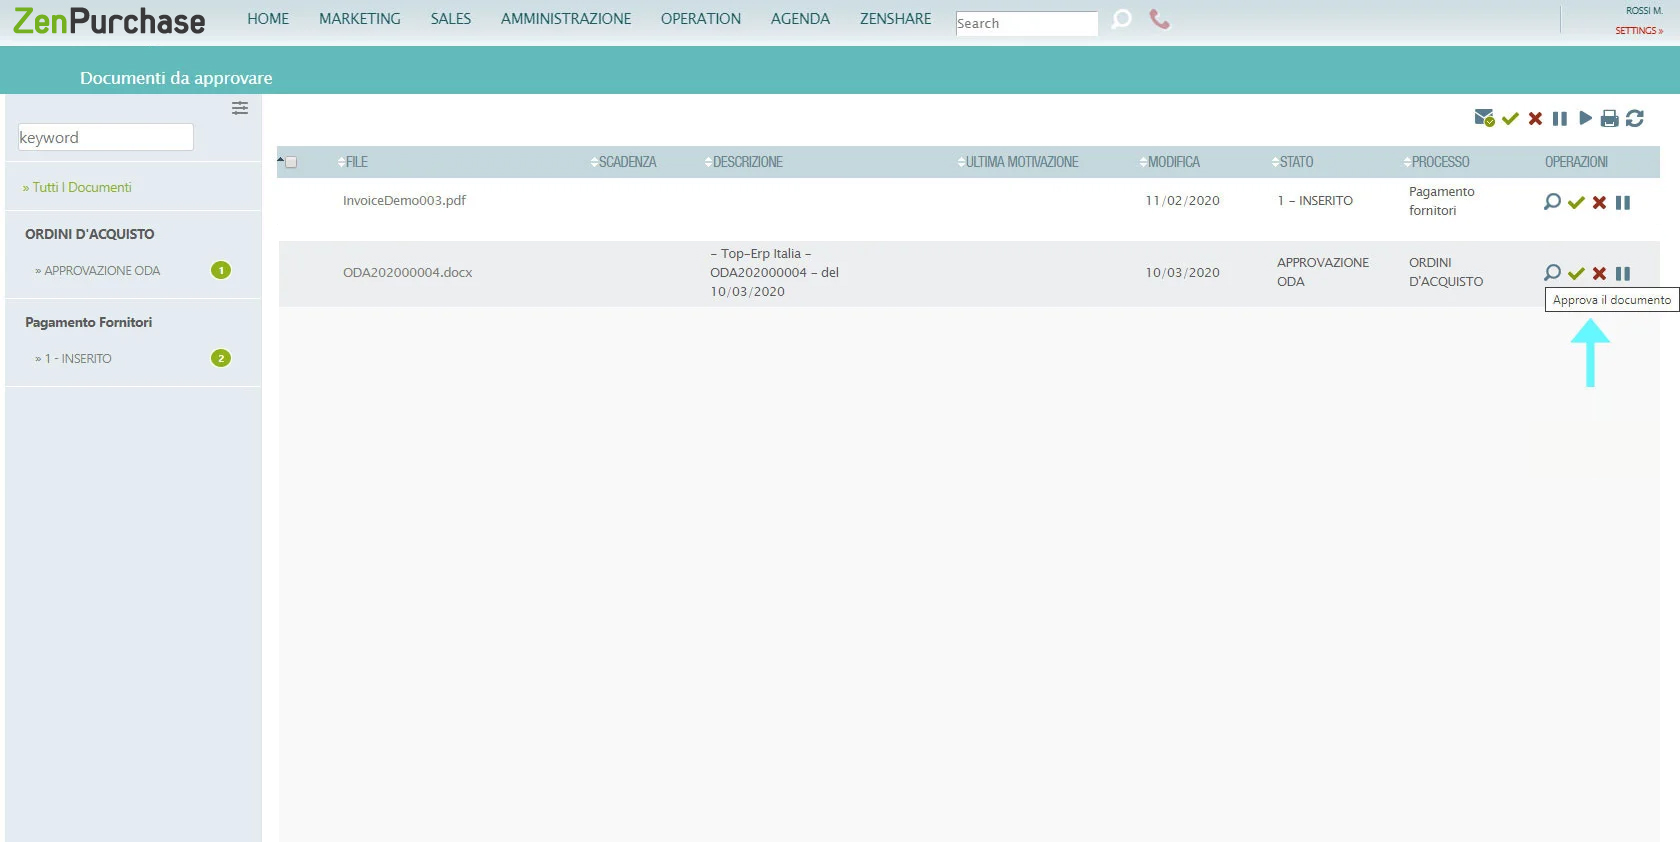The height and width of the screenshot is (842, 1680).
Task: Open file InvoiceDemo003.pdf
Action: point(404,201)
